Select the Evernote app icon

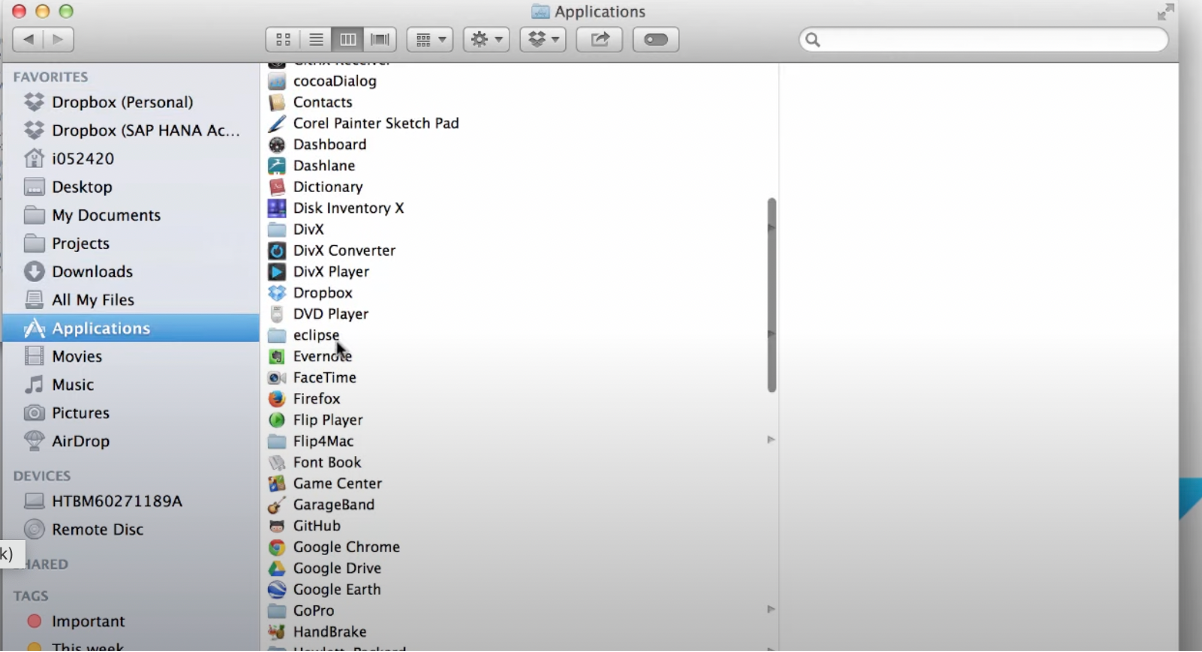tap(277, 357)
